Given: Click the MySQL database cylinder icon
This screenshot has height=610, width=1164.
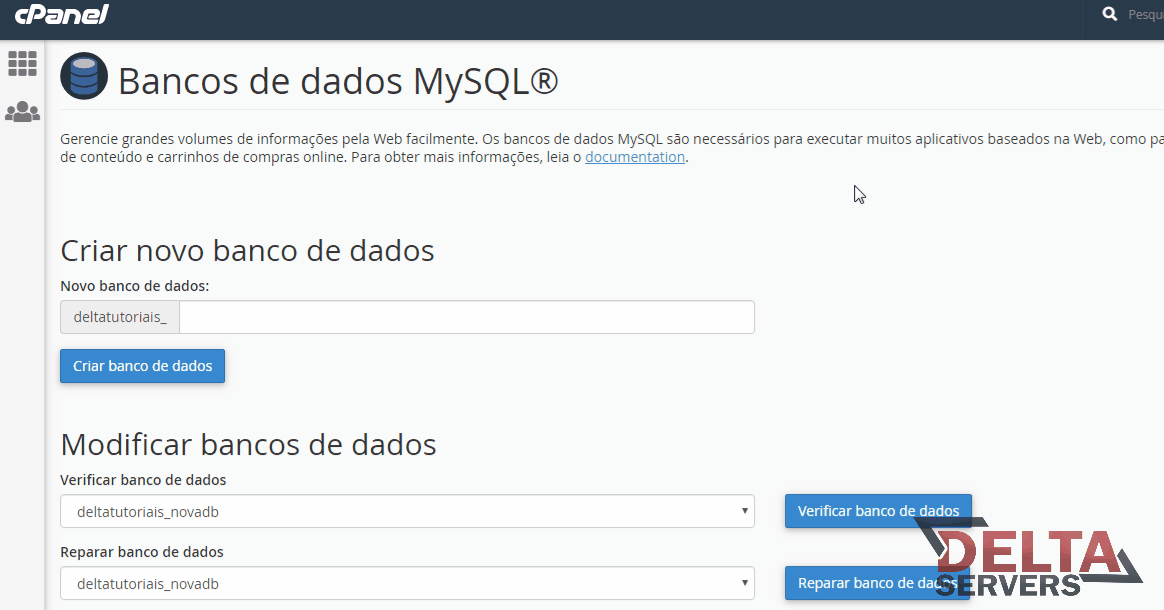Looking at the screenshot, I should pyautogui.click(x=84, y=76).
